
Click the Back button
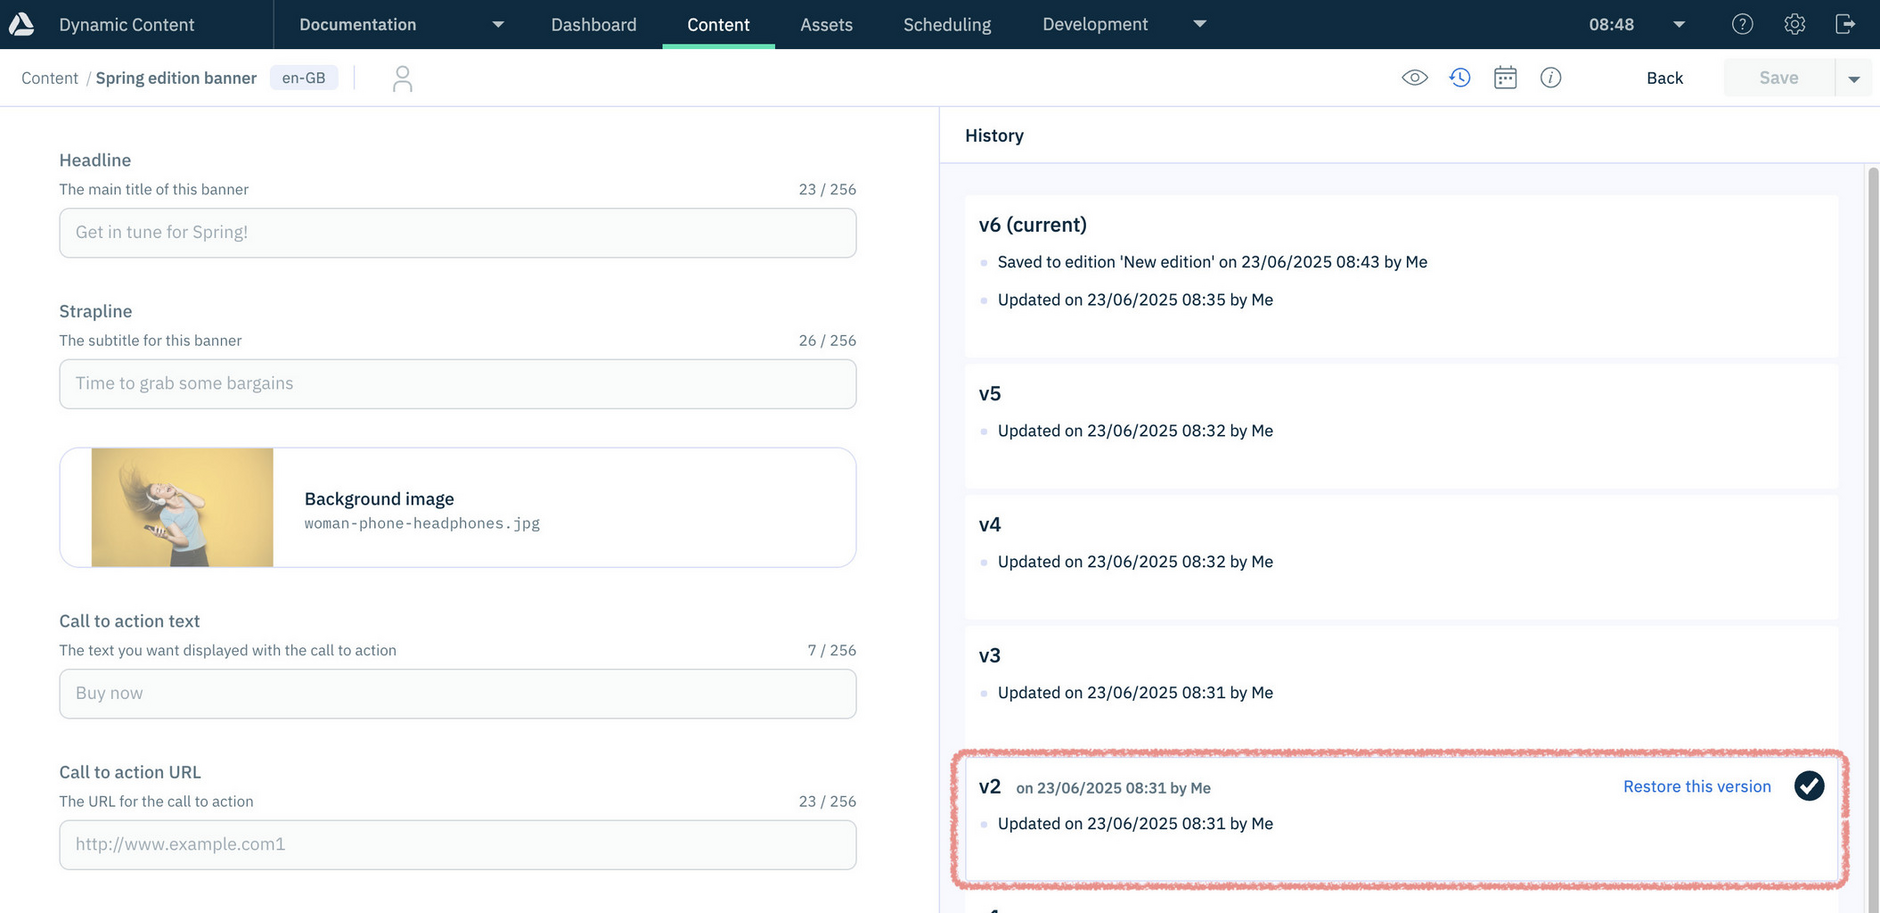point(1664,78)
